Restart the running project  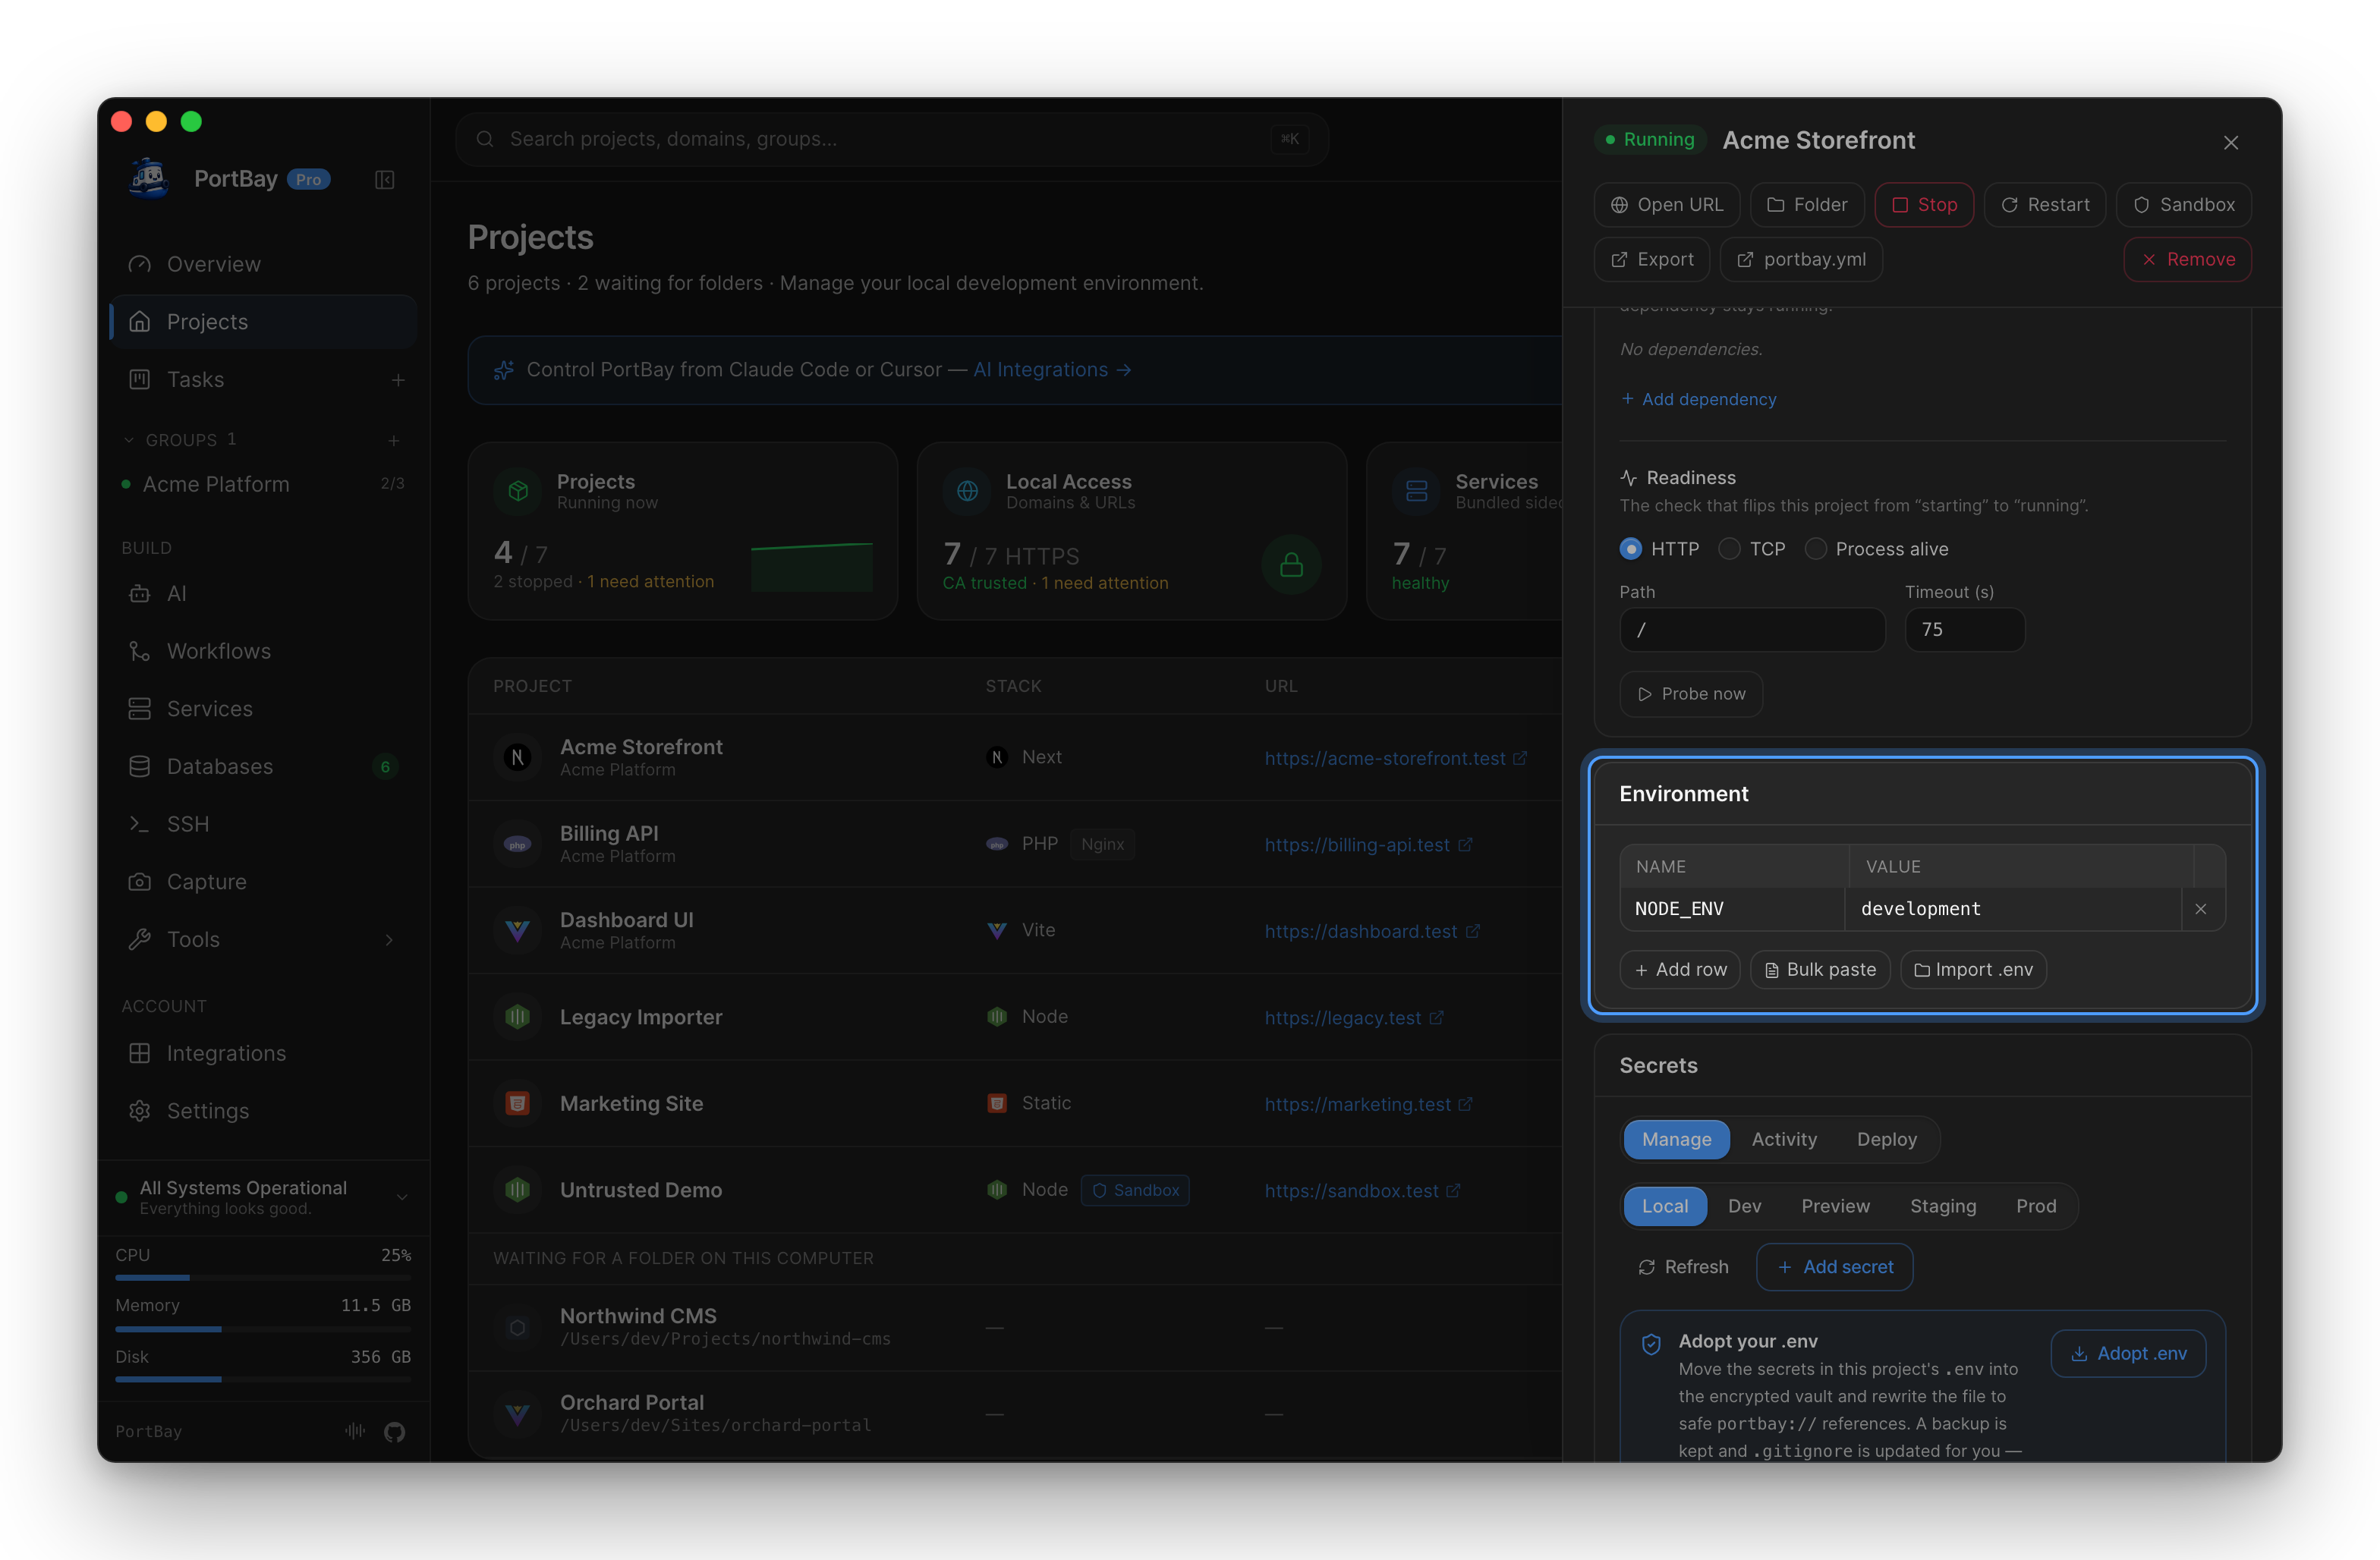[2045, 205]
